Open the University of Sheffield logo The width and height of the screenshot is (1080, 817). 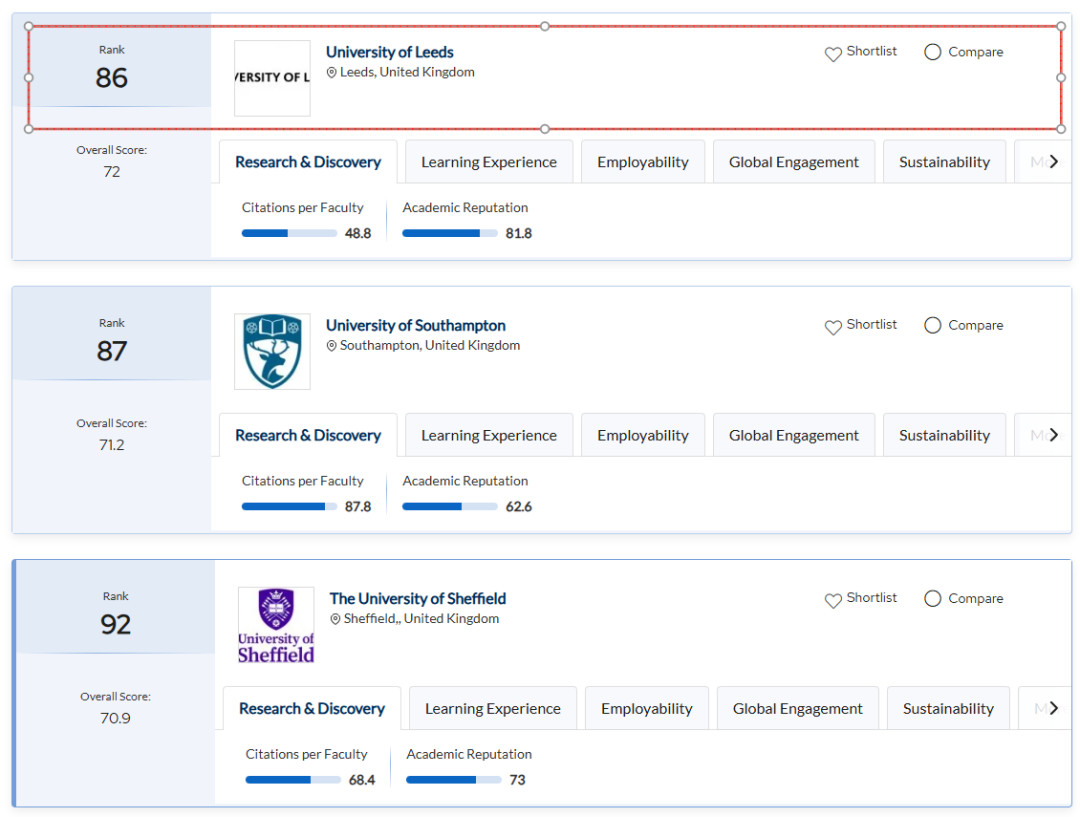tap(276, 625)
